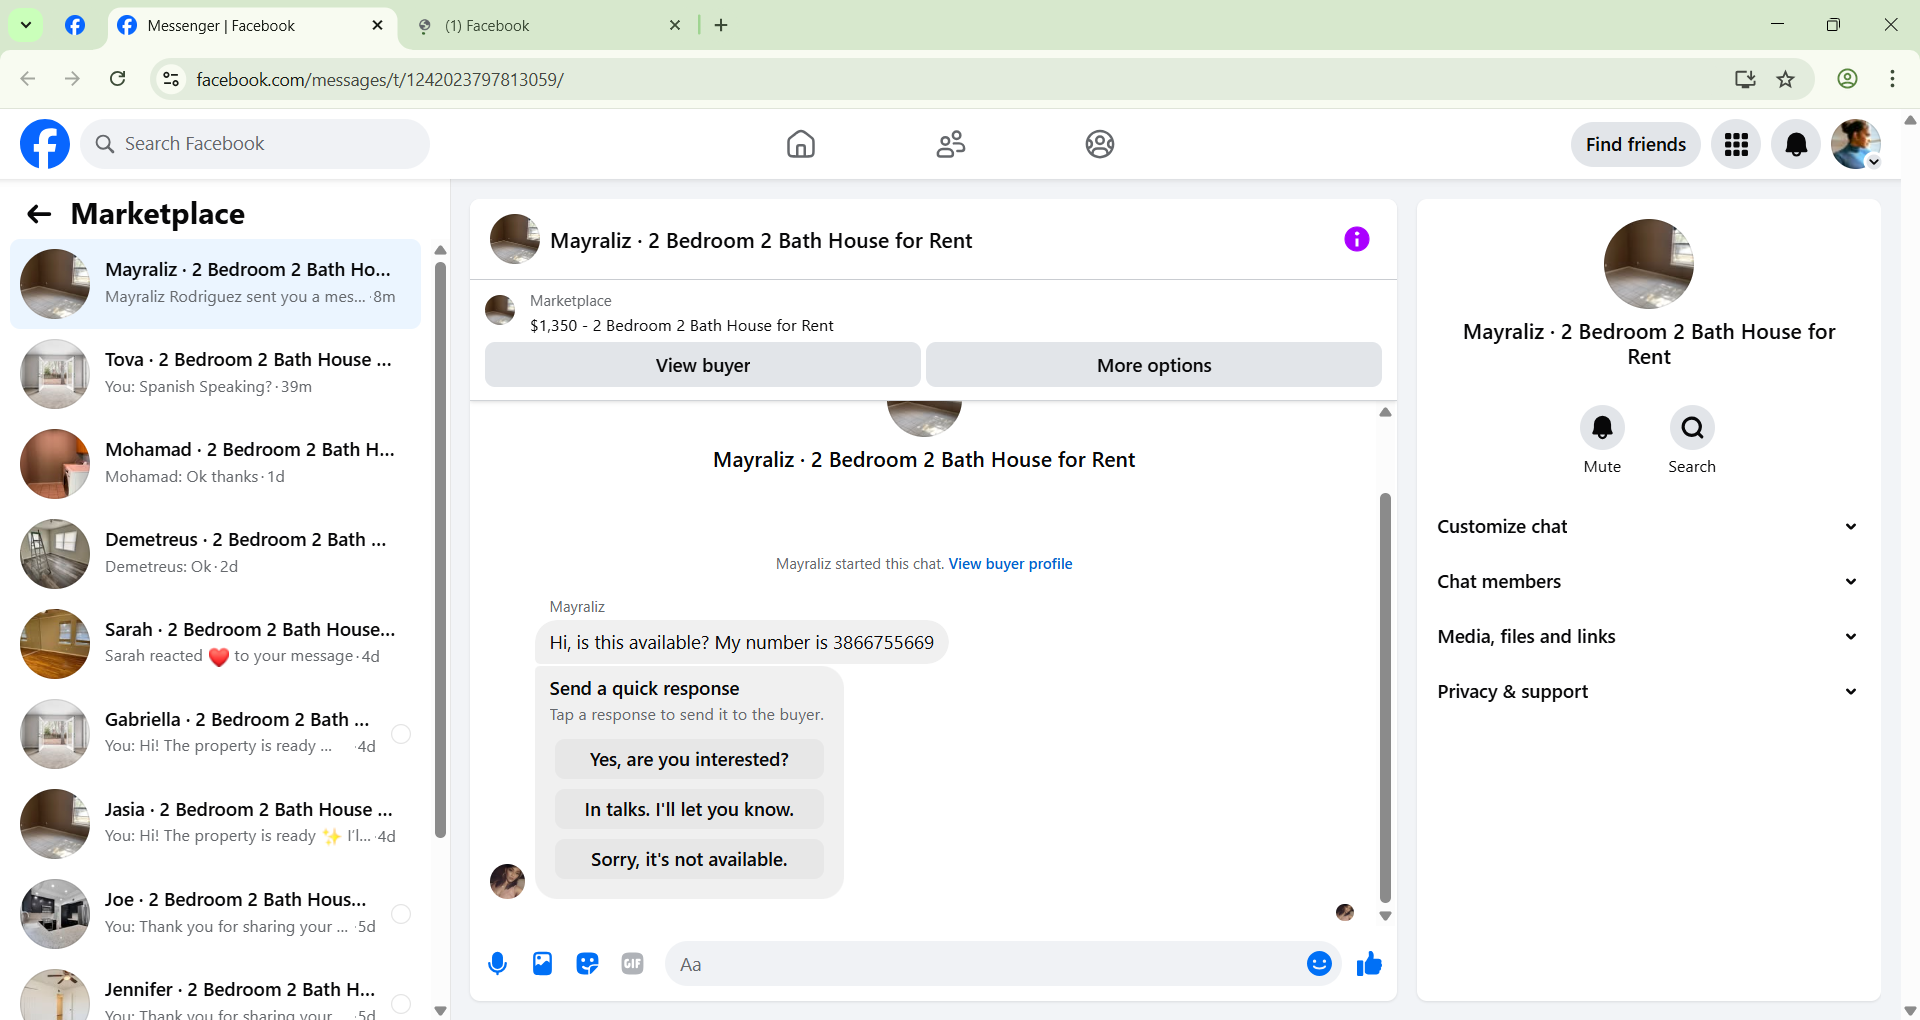Open the pinned Facebook tab
The width and height of the screenshot is (1920, 1020).
pos(75,25)
